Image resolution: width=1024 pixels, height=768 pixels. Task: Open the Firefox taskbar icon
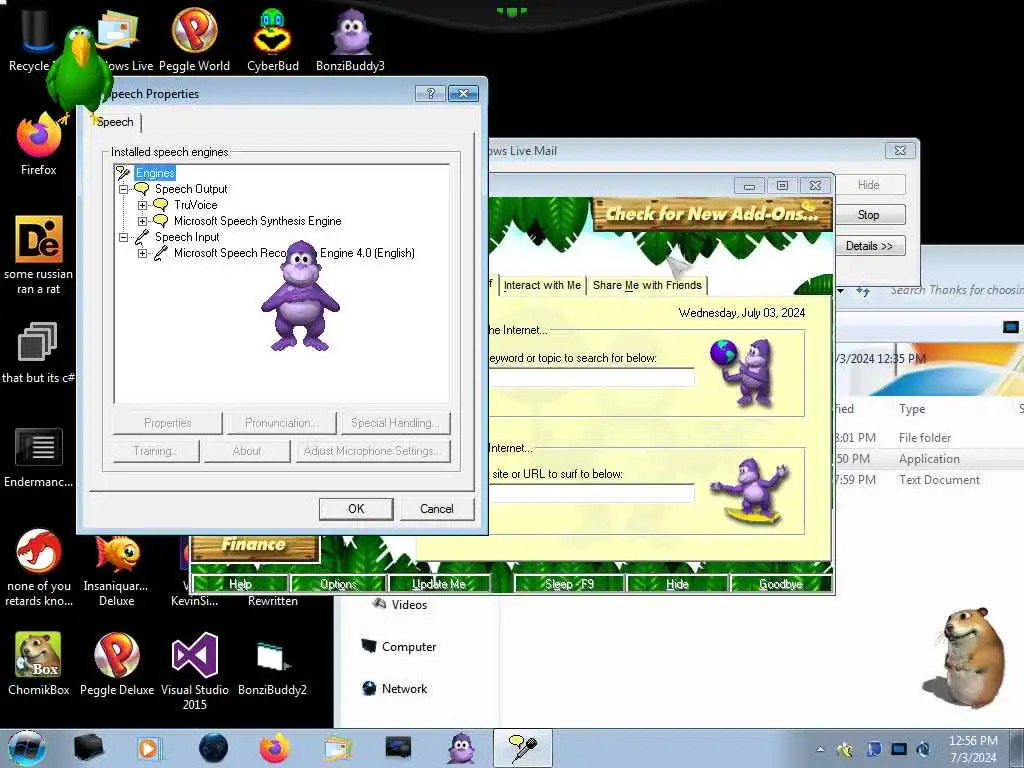click(x=274, y=748)
